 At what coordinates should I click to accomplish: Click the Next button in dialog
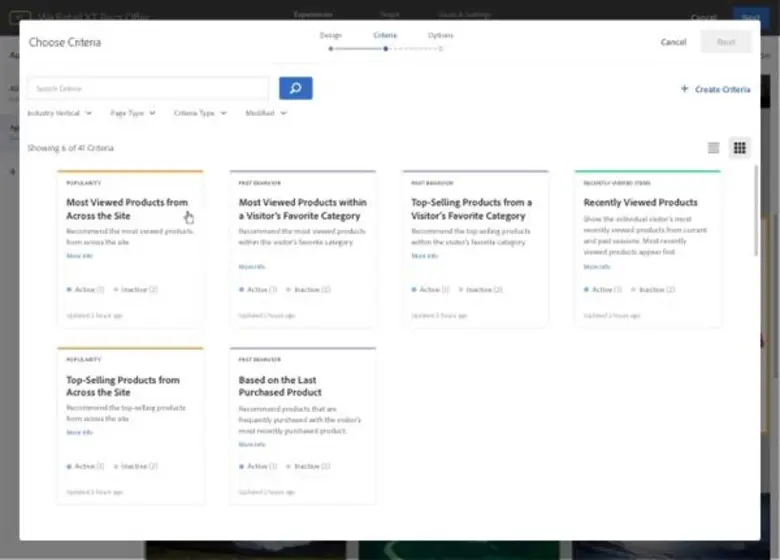click(726, 42)
